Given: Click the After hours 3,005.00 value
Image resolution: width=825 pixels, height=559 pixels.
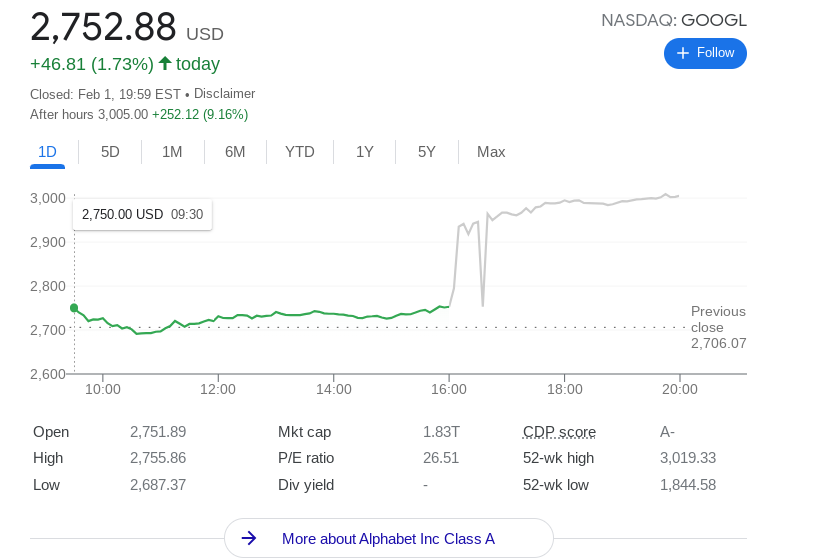Looking at the screenshot, I should (123, 115).
